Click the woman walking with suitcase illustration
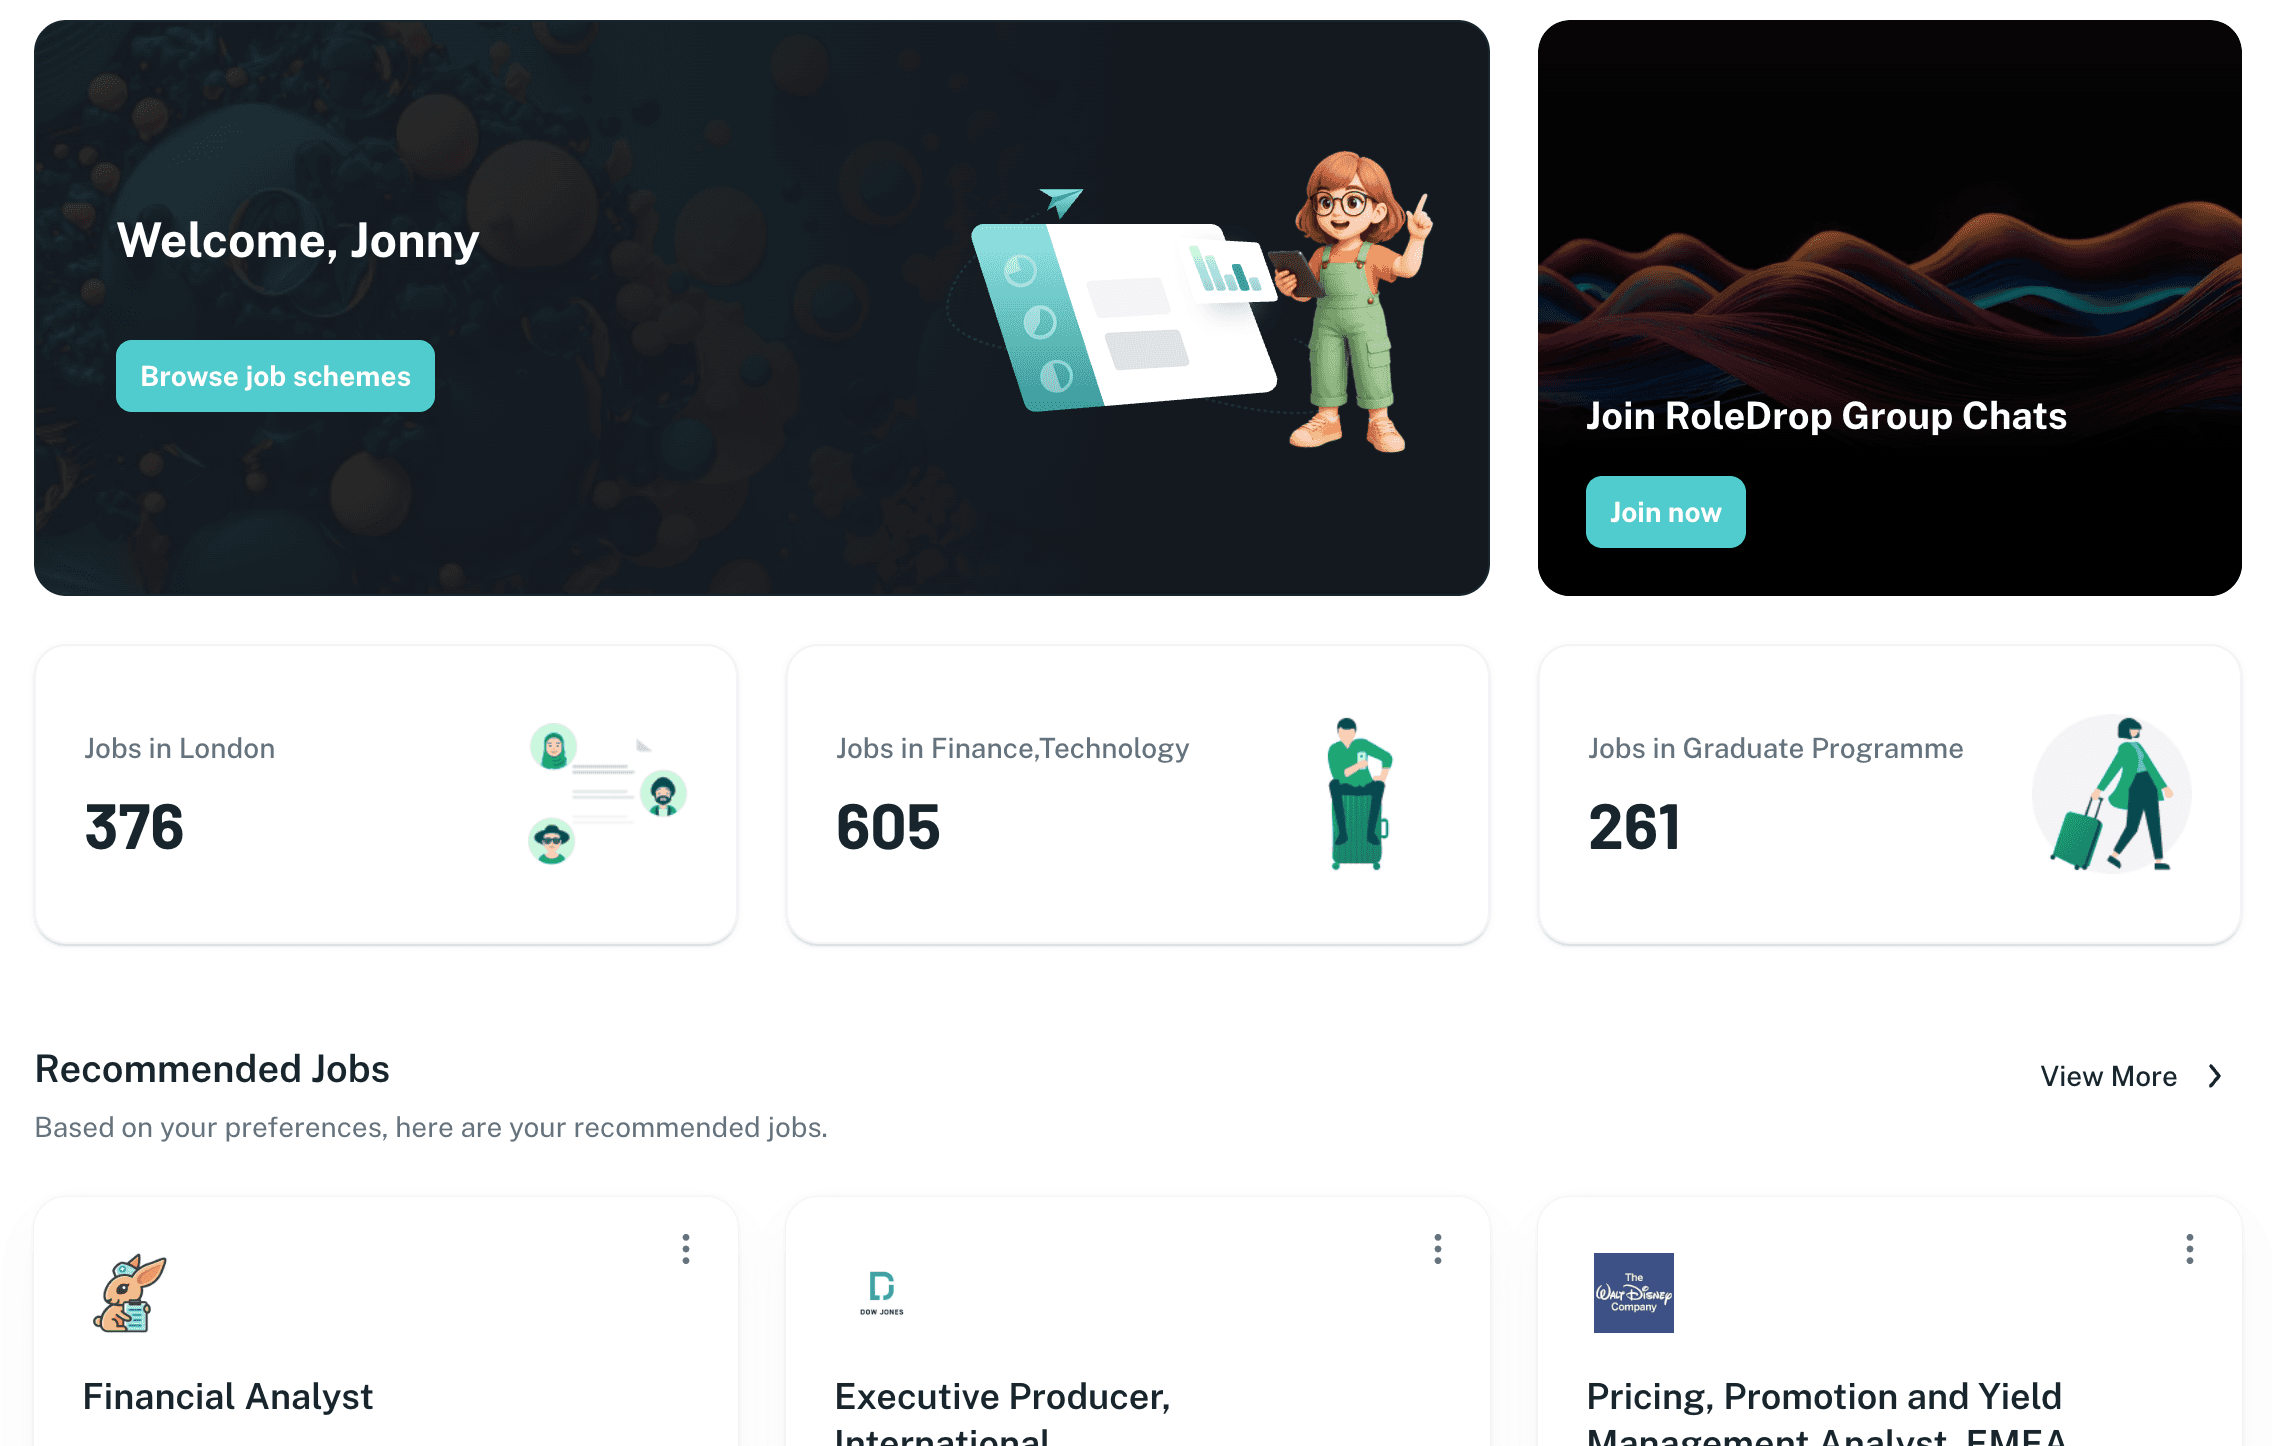 [2111, 794]
